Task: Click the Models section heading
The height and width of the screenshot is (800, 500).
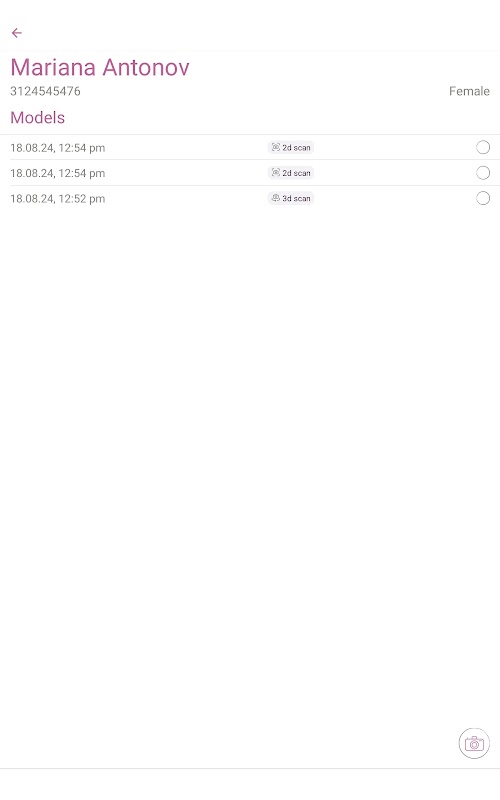Action: [38, 117]
